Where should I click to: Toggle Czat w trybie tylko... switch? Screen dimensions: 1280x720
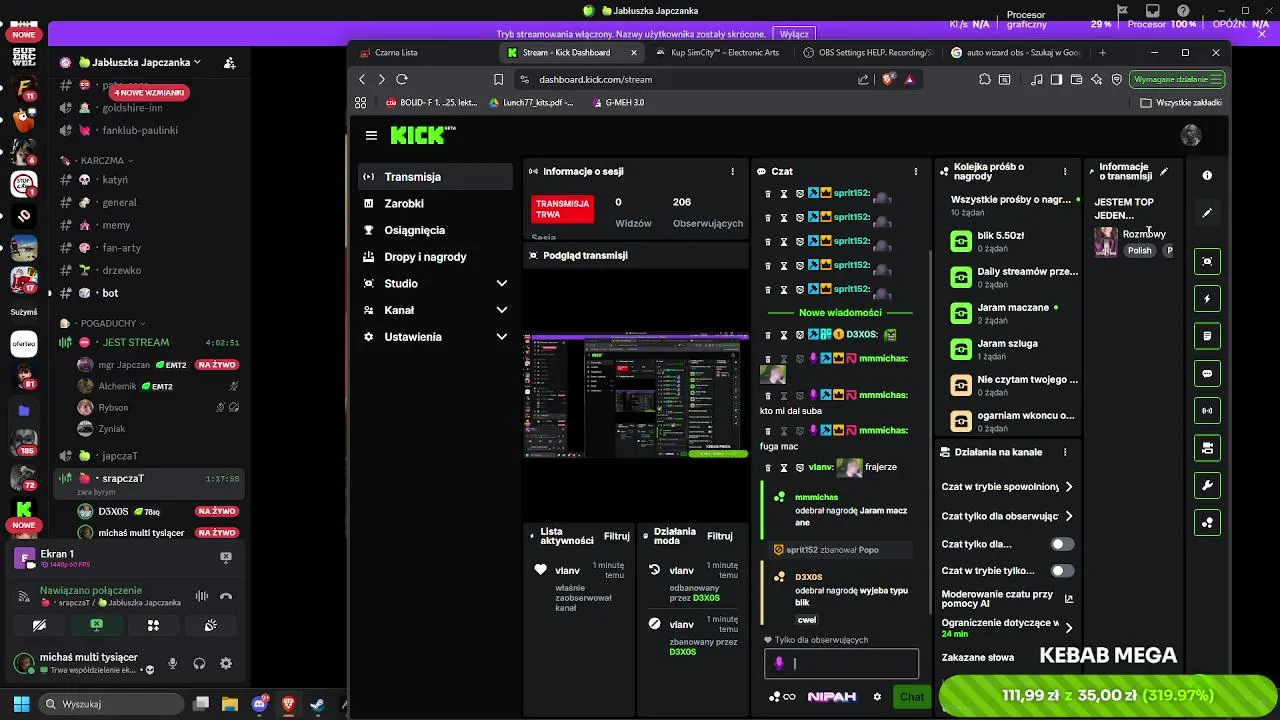pyautogui.click(x=1062, y=570)
